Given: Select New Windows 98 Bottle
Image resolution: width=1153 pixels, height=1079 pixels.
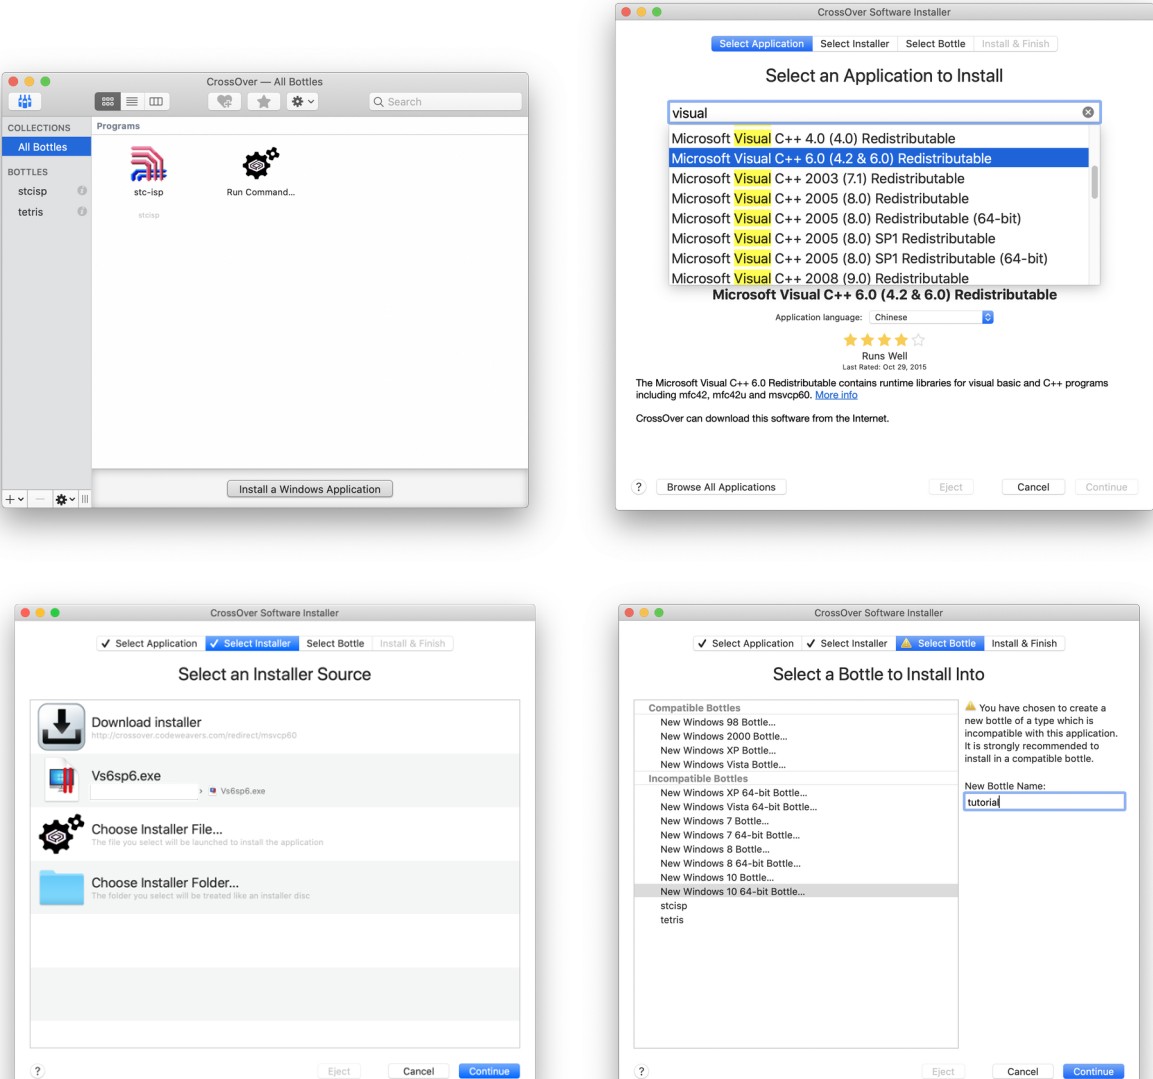Looking at the screenshot, I should [x=796, y=722].
